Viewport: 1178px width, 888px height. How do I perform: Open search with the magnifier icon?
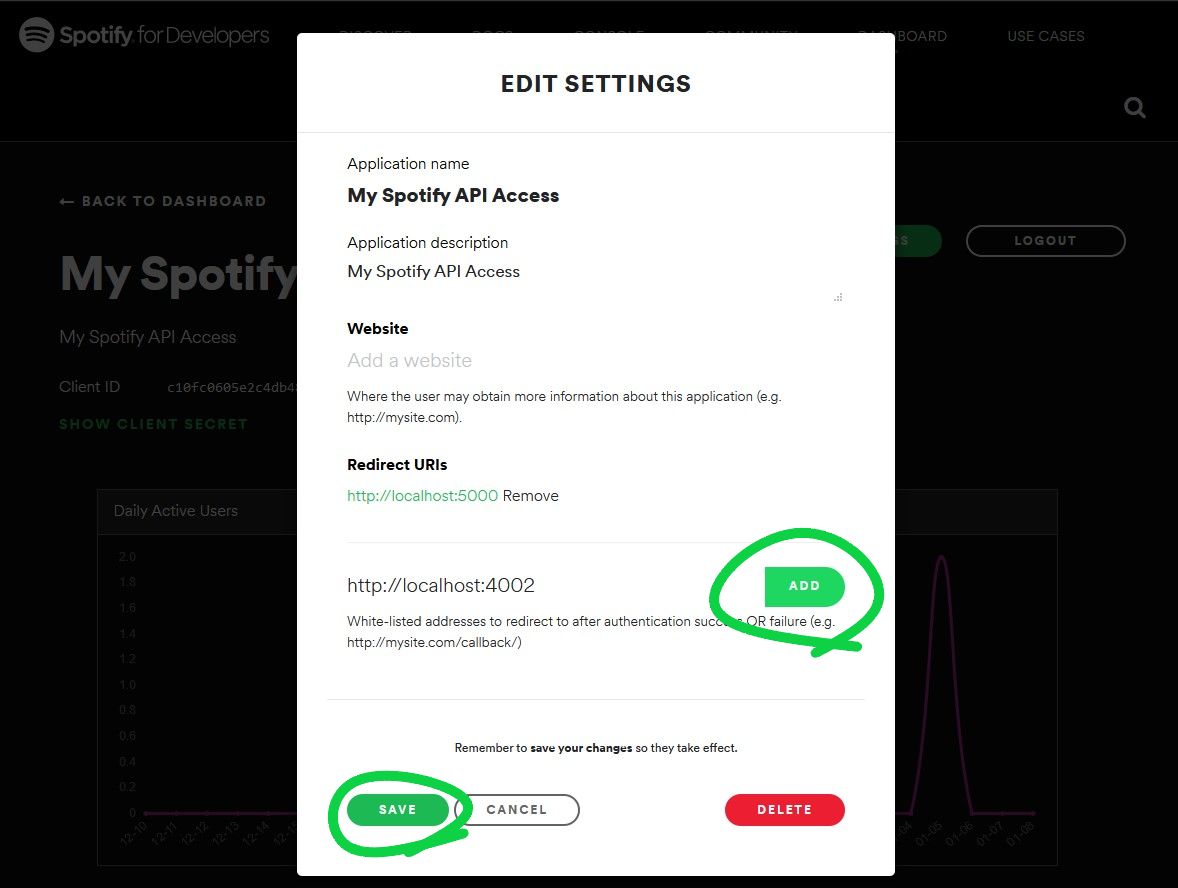(1134, 108)
